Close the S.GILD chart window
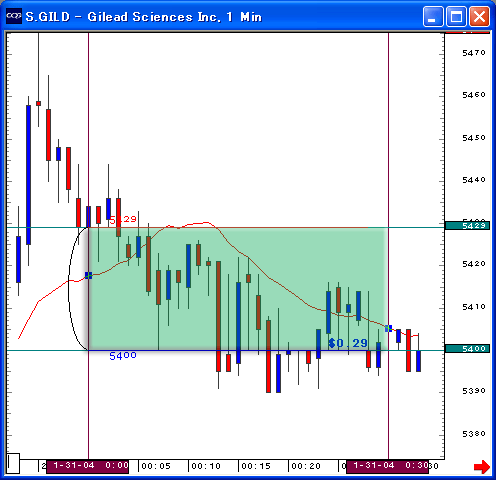The height and width of the screenshot is (480, 496). tap(479, 16)
